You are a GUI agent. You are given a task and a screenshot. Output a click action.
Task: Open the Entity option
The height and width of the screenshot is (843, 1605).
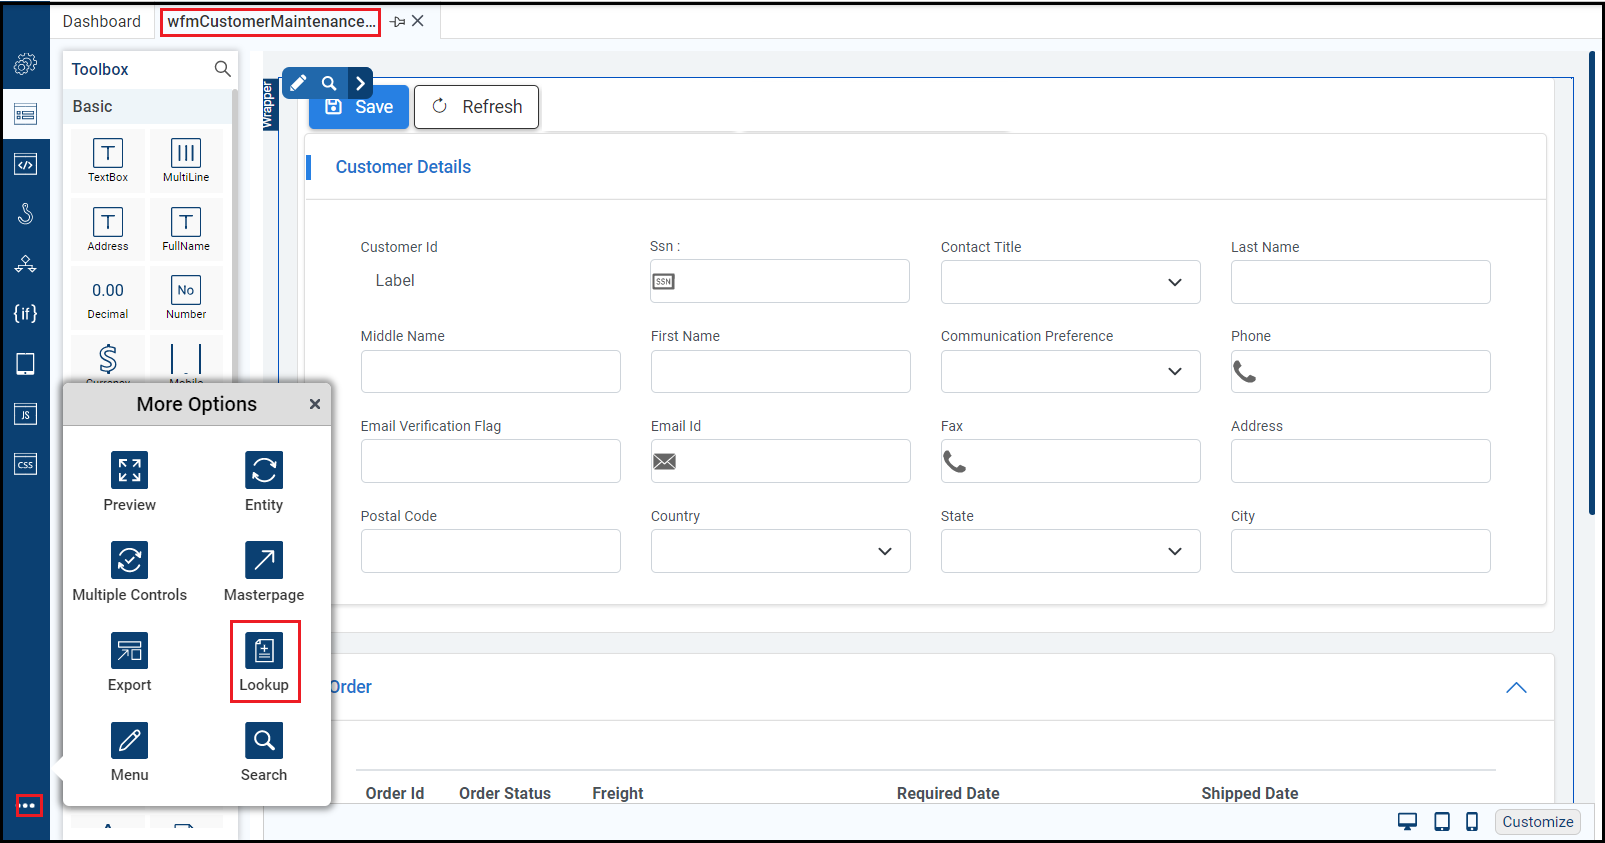pos(264,471)
